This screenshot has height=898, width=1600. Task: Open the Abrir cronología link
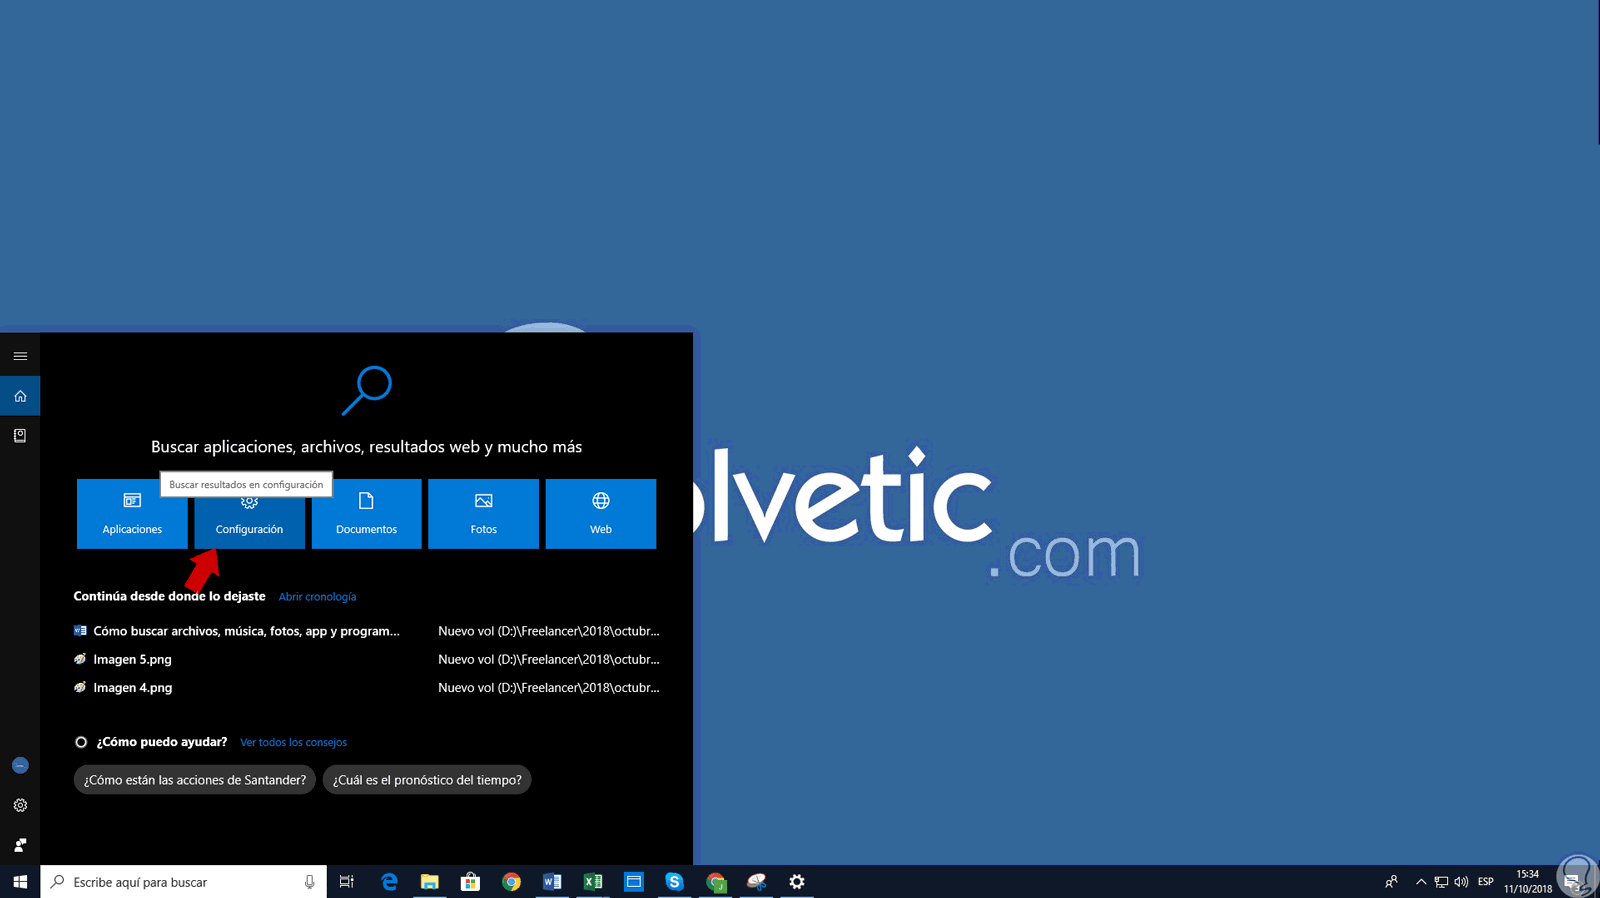point(317,597)
